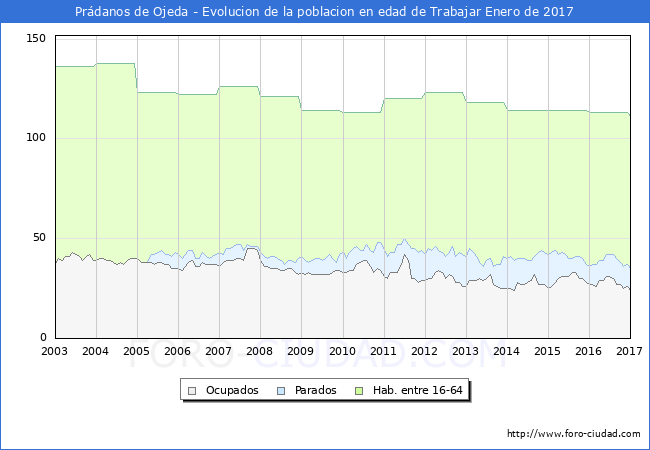Click the Ocupados grey legend swatch
The image size is (650, 450).
pyautogui.click(x=192, y=391)
